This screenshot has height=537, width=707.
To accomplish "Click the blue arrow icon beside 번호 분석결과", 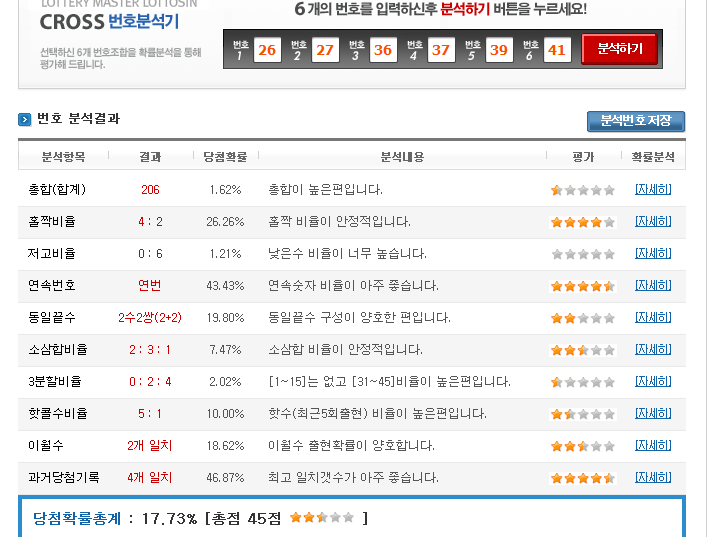I will (x=25, y=120).
